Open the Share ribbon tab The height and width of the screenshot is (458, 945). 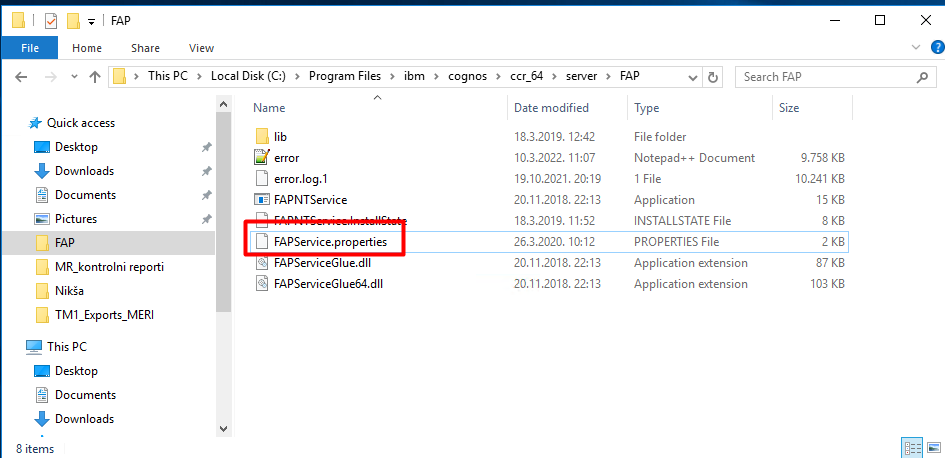145,47
